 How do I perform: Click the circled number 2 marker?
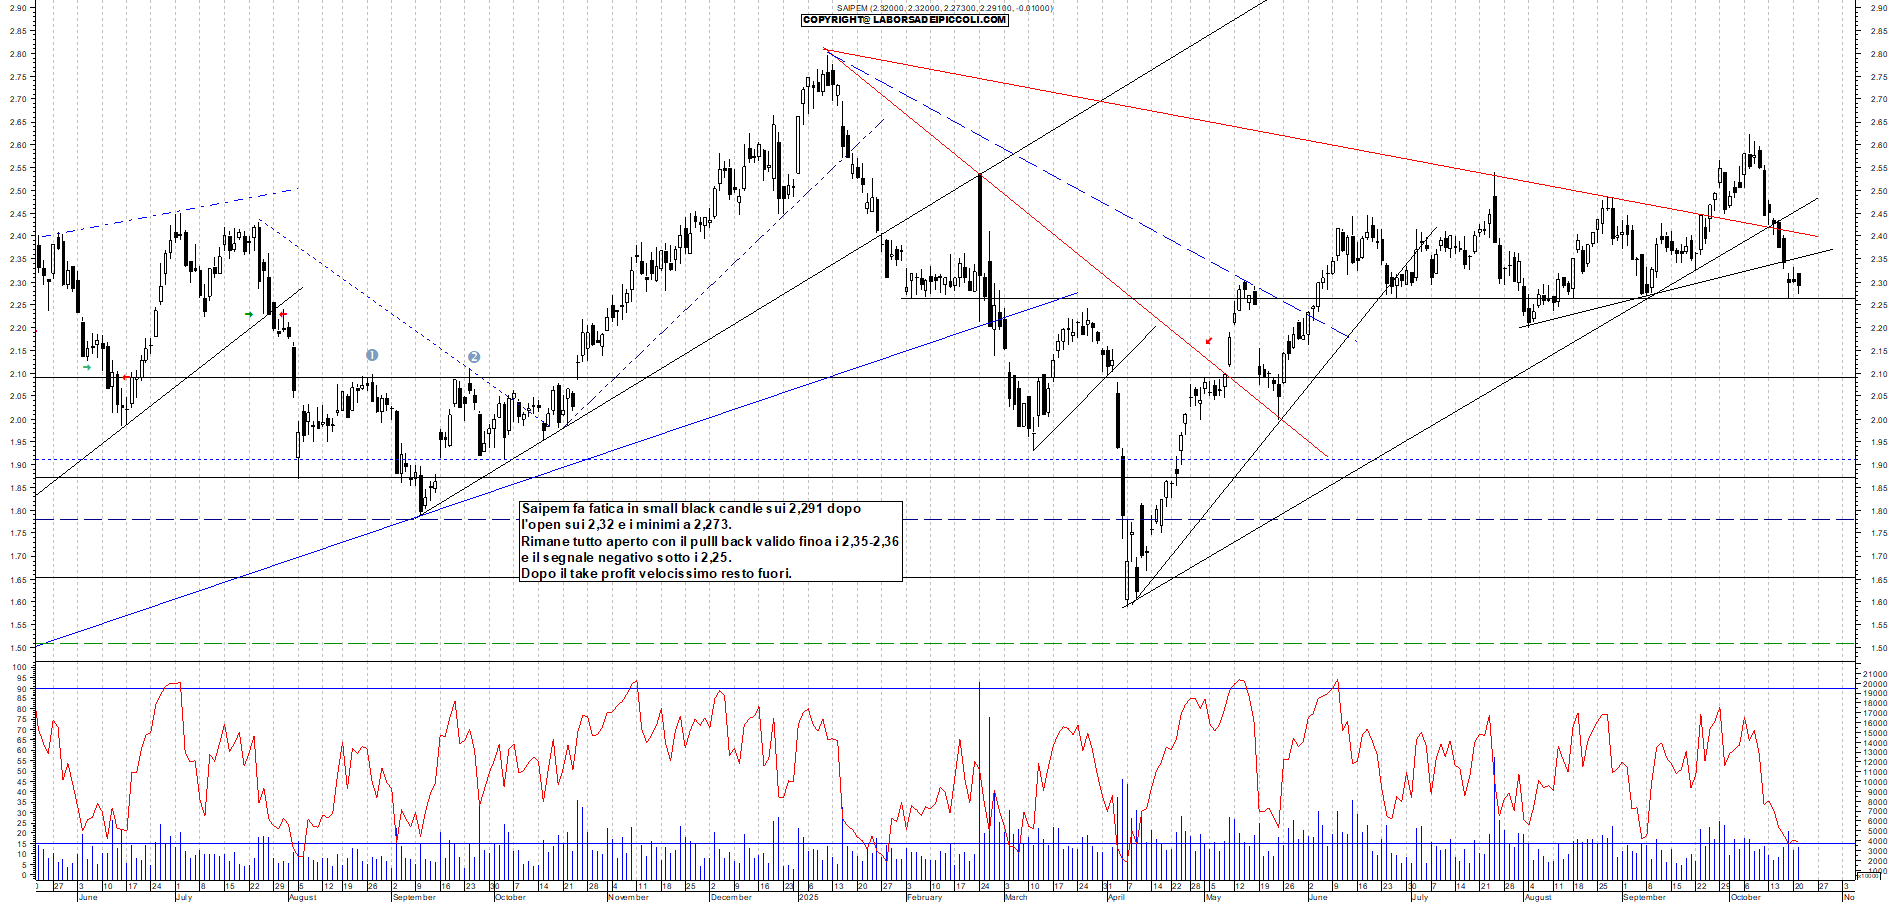click(x=474, y=357)
